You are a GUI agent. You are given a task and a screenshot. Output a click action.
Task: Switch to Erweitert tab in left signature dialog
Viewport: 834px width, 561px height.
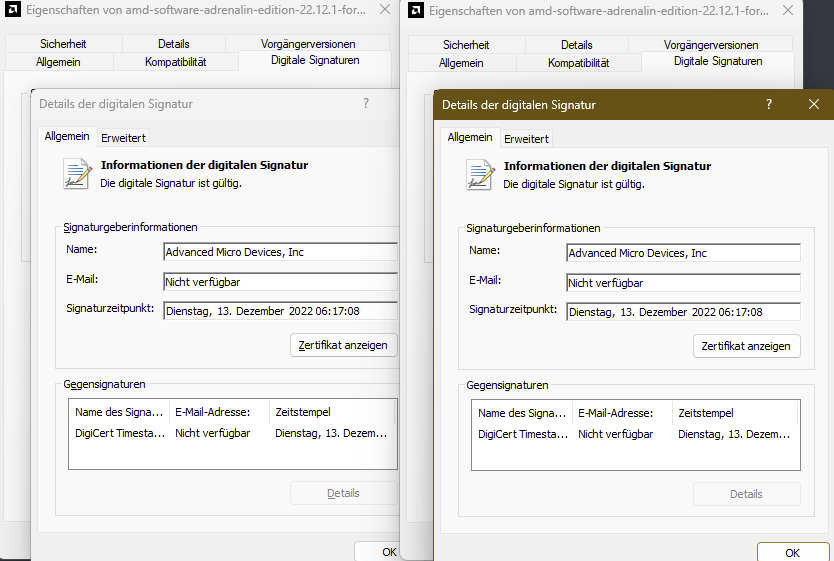tap(123, 138)
